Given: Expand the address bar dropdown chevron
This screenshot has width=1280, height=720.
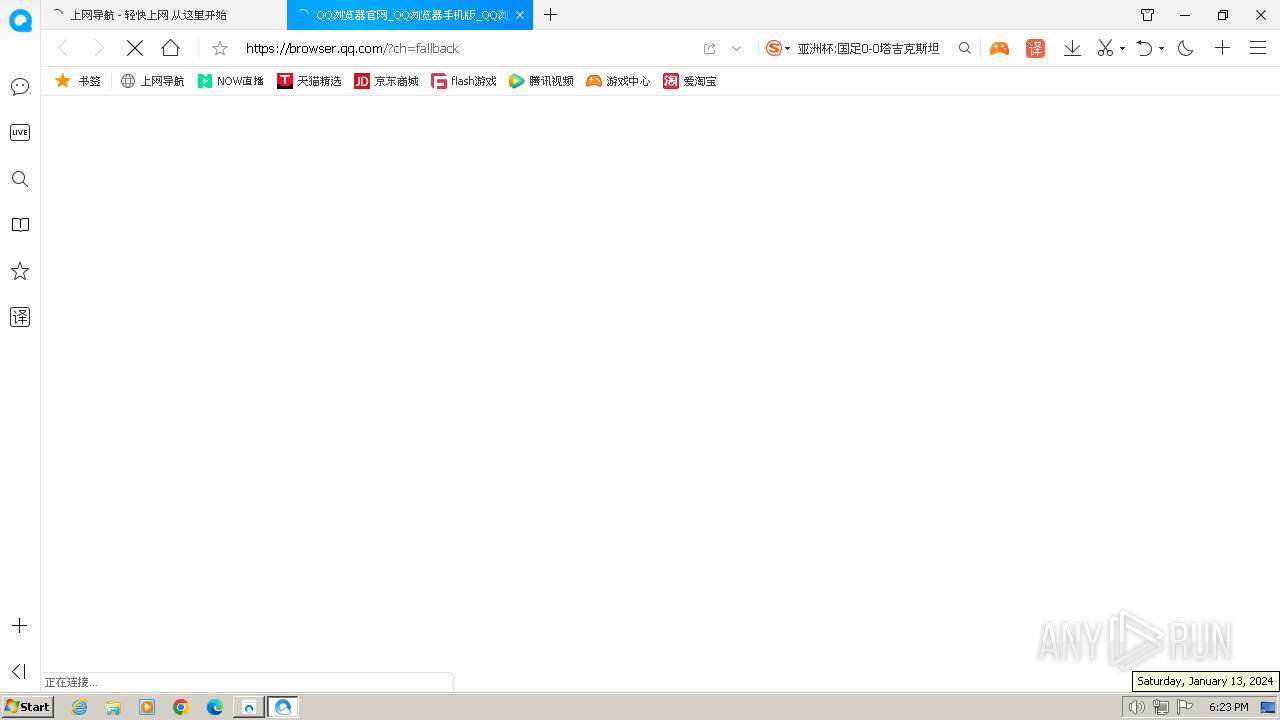Looking at the screenshot, I should [737, 48].
